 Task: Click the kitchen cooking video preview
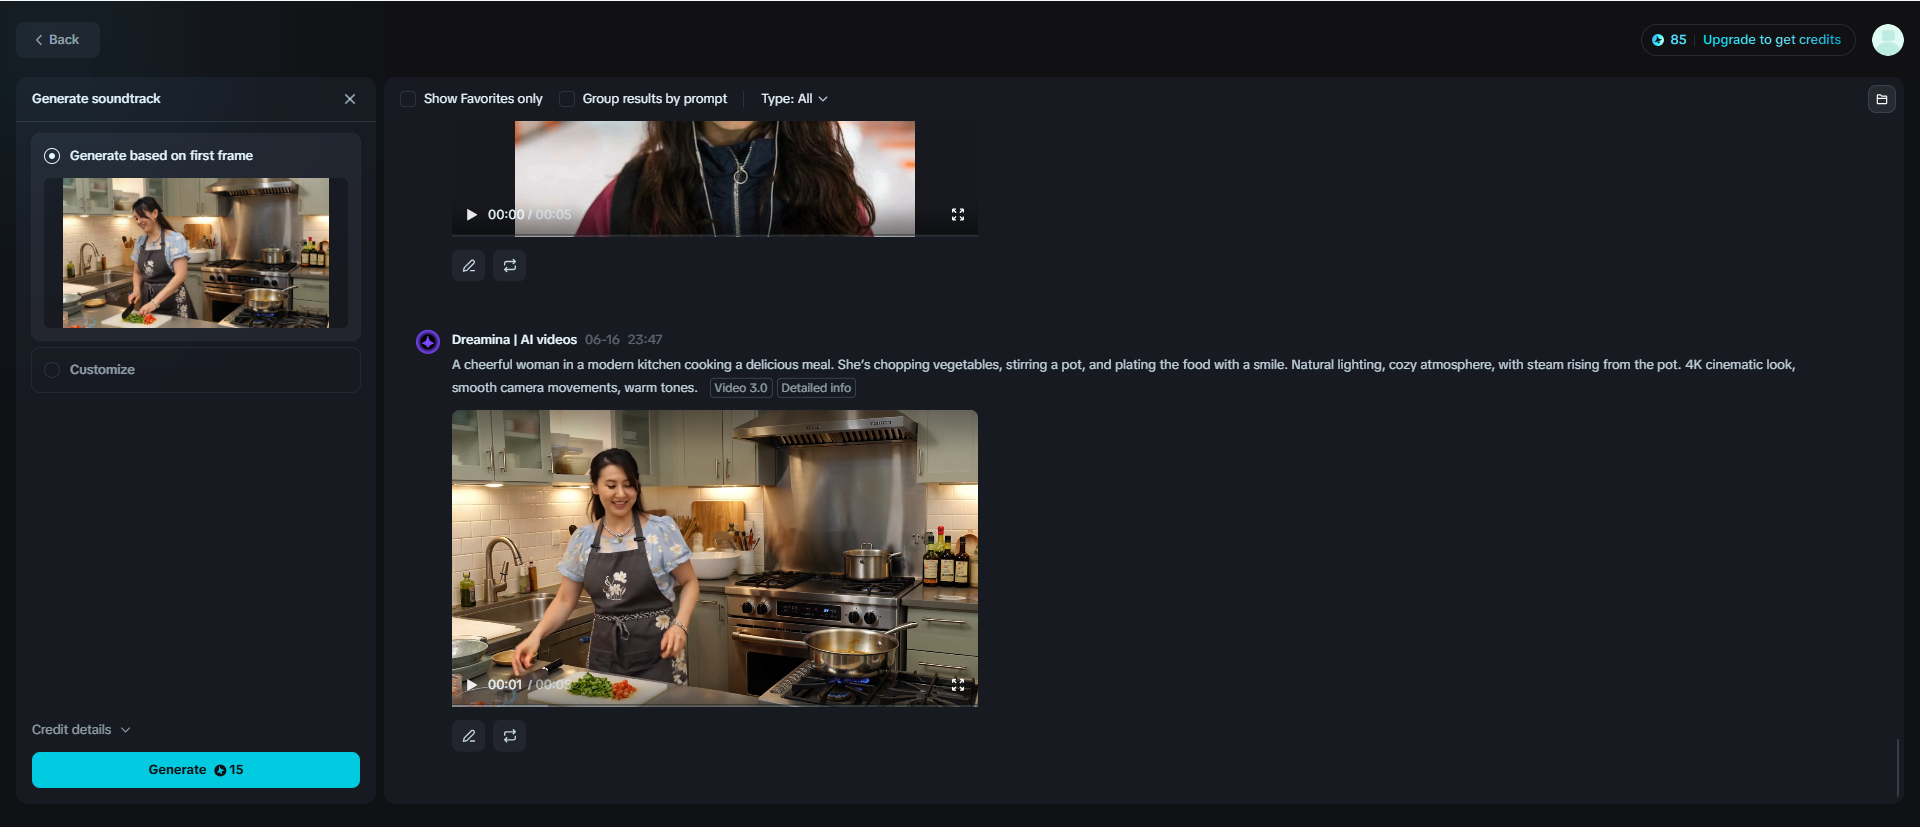point(715,558)
